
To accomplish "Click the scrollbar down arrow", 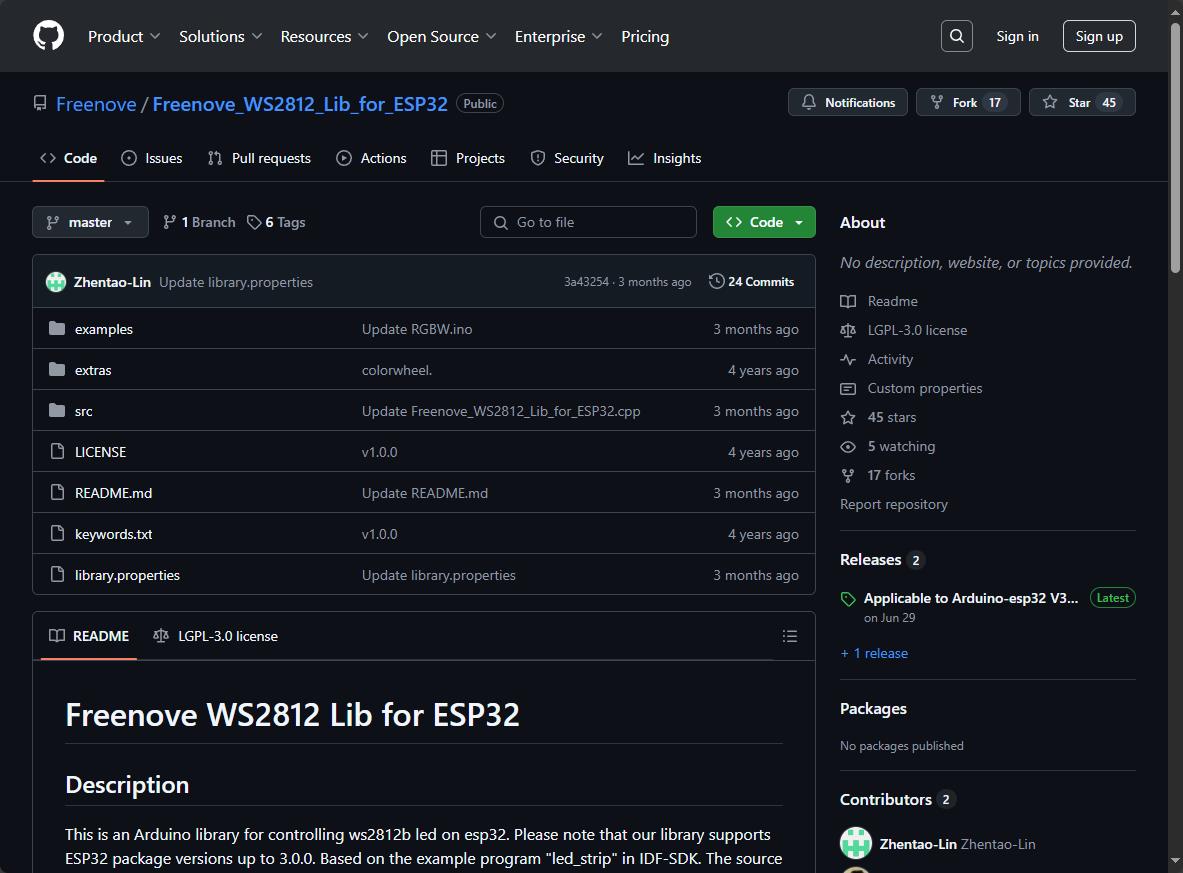I will pos(1175,861).
